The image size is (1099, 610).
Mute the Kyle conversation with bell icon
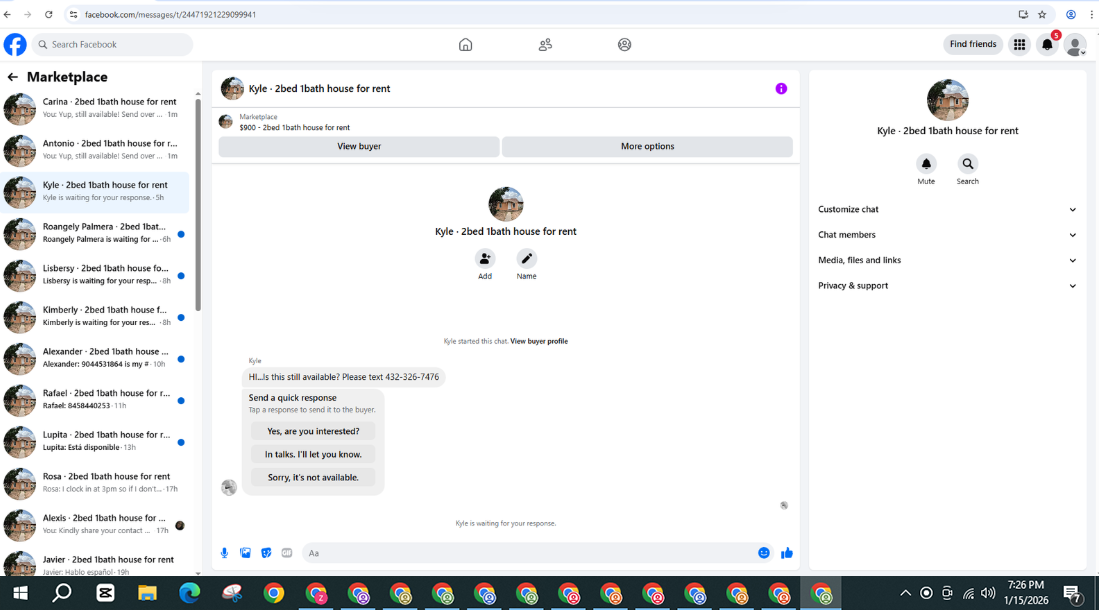[x=926, y=164]
